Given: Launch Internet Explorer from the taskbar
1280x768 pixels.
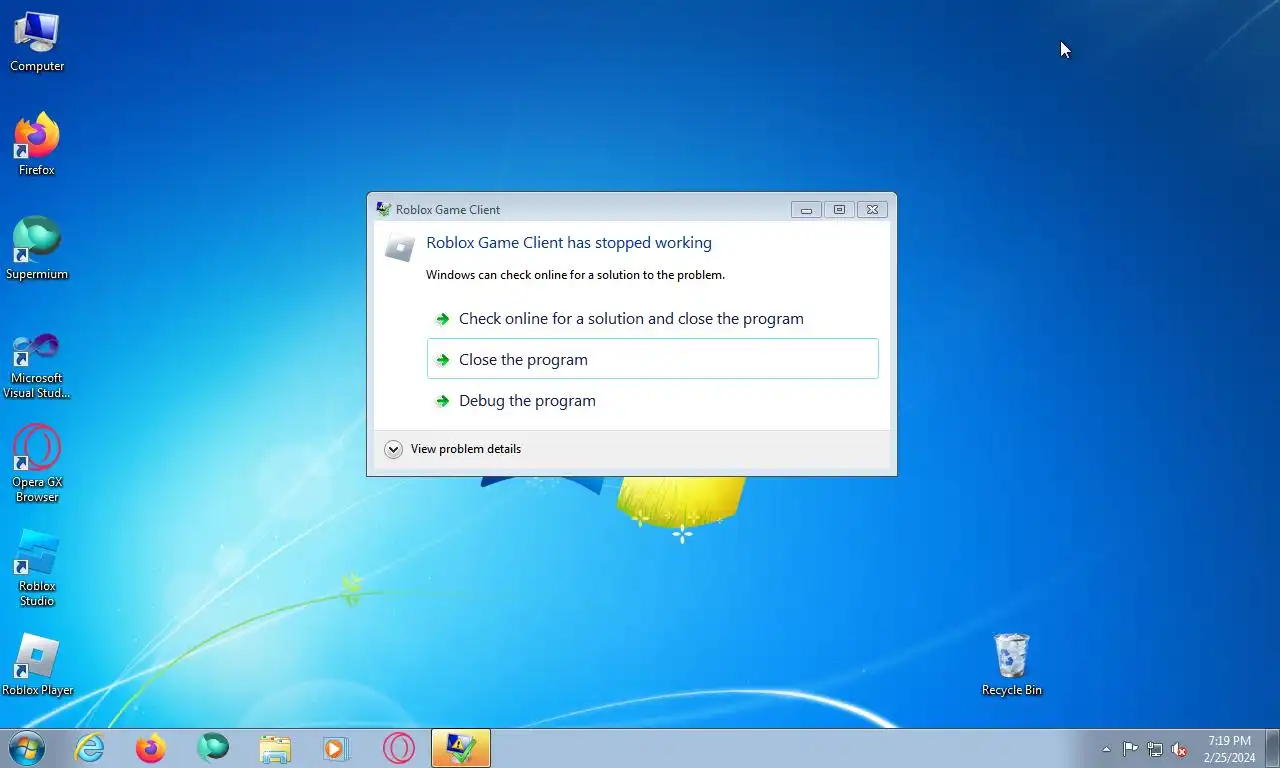Looking at the screenshot, I should (90, 748).
